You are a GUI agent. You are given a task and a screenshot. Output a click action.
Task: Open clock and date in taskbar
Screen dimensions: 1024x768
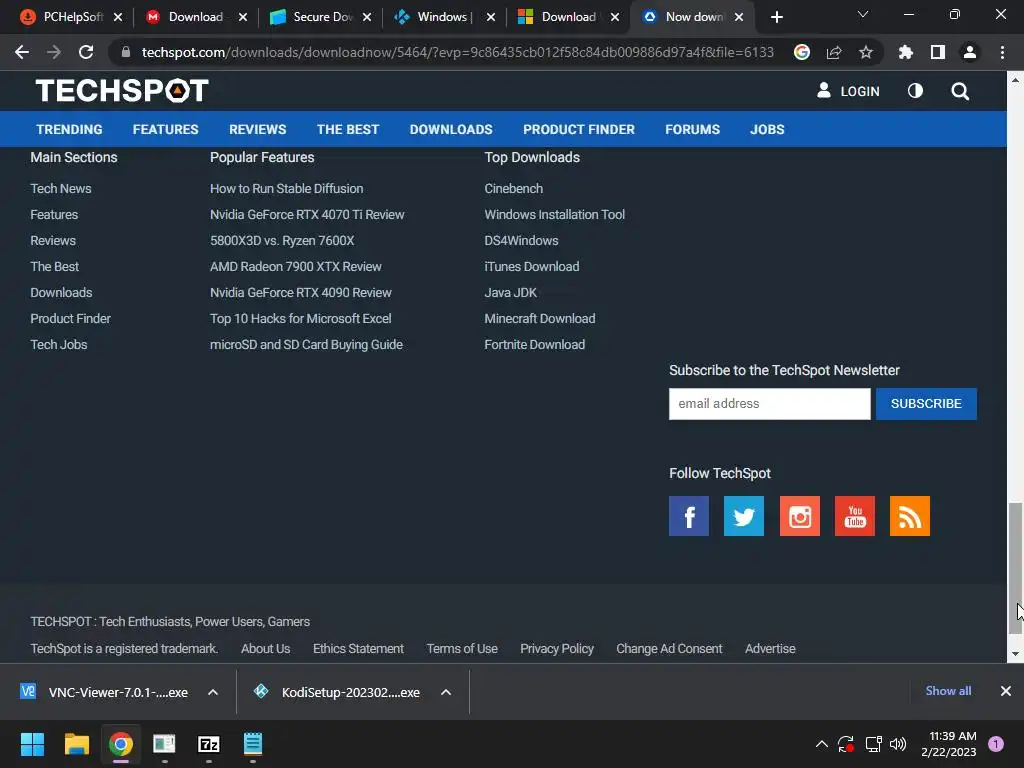coord(948,744)
